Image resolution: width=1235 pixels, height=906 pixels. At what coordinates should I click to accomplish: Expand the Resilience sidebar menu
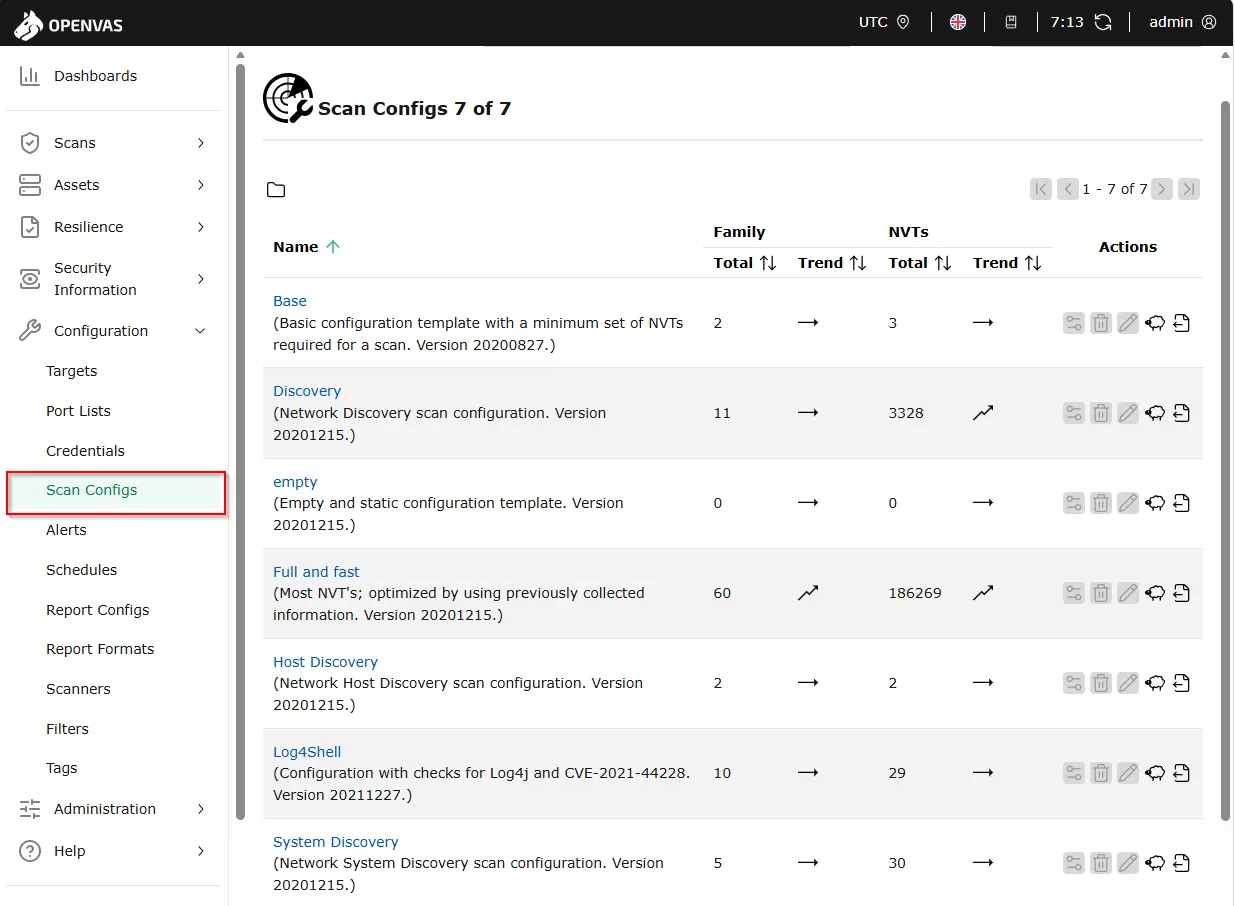click(200, 227)
